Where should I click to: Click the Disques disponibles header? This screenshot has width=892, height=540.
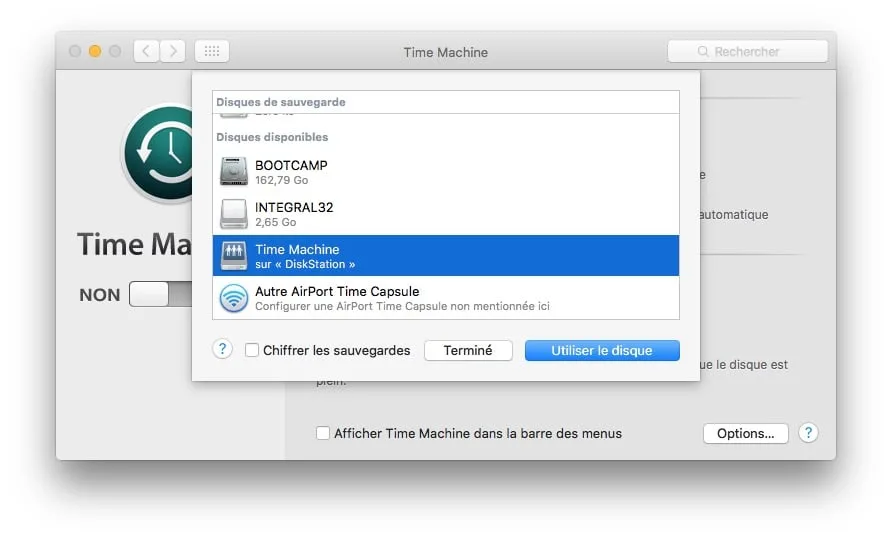click(x=272, y=137)
